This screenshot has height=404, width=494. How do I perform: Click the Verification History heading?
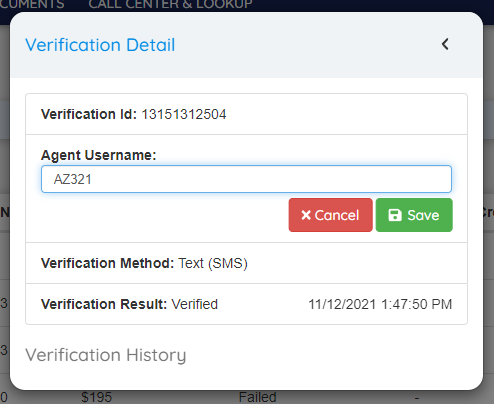pyautogui.click(x=106, y=355)
